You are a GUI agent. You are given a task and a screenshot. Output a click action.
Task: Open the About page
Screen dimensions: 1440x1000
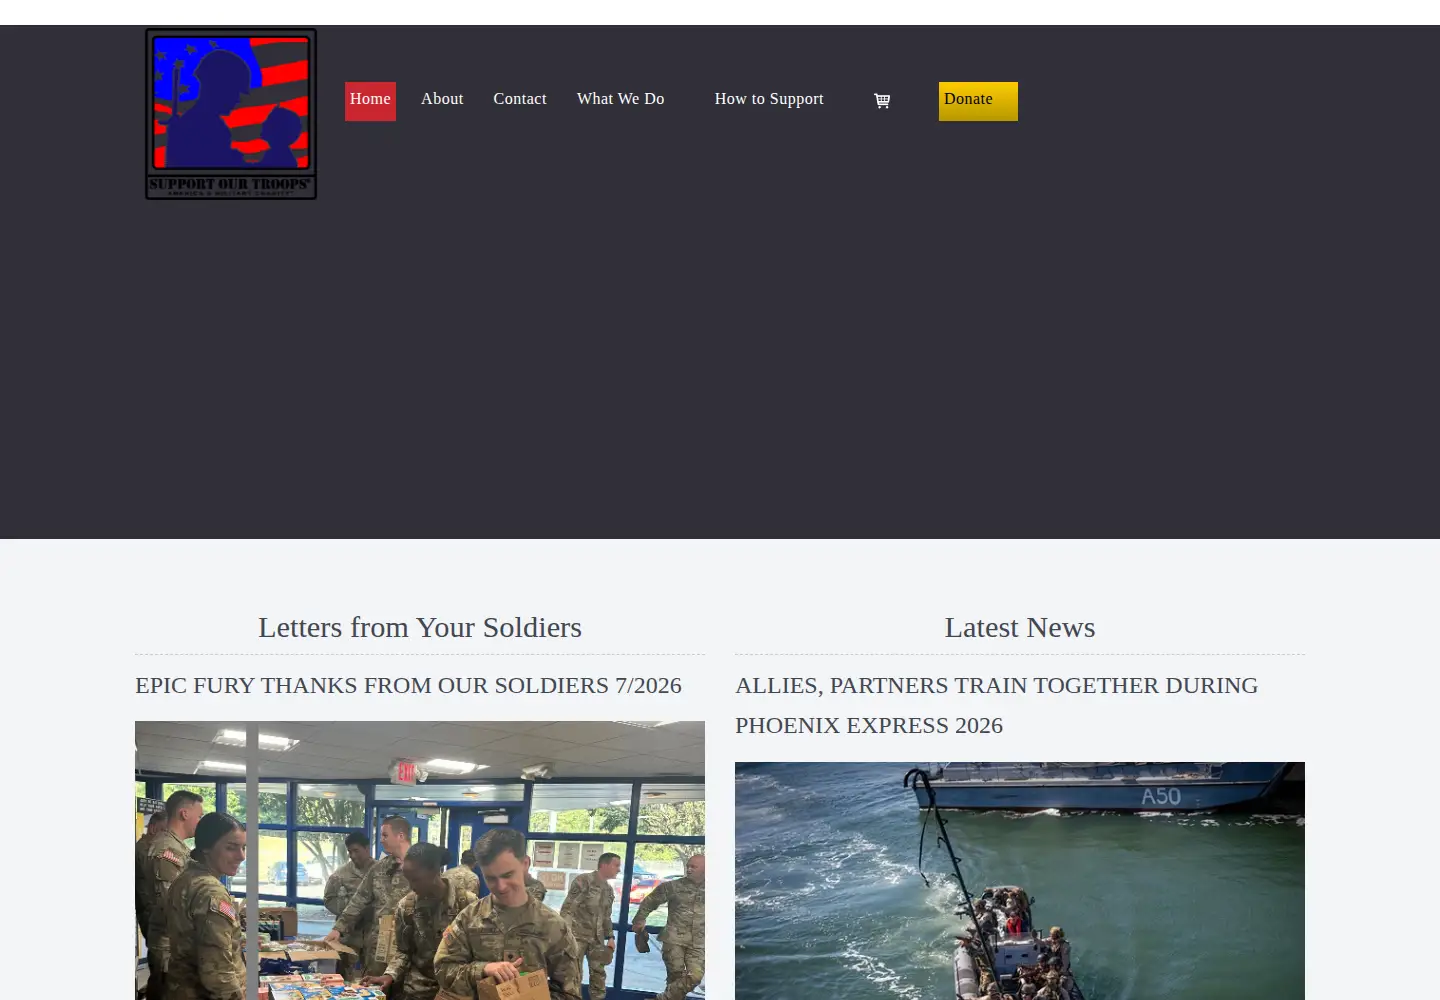[442, 99]
